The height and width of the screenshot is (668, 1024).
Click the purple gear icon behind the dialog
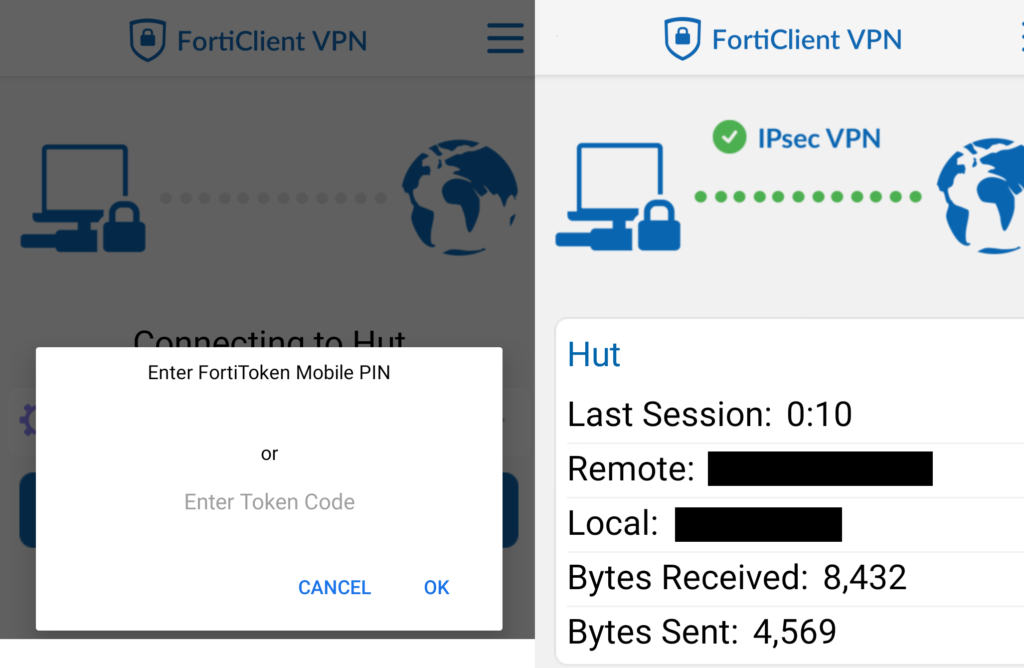coord(27,420)
